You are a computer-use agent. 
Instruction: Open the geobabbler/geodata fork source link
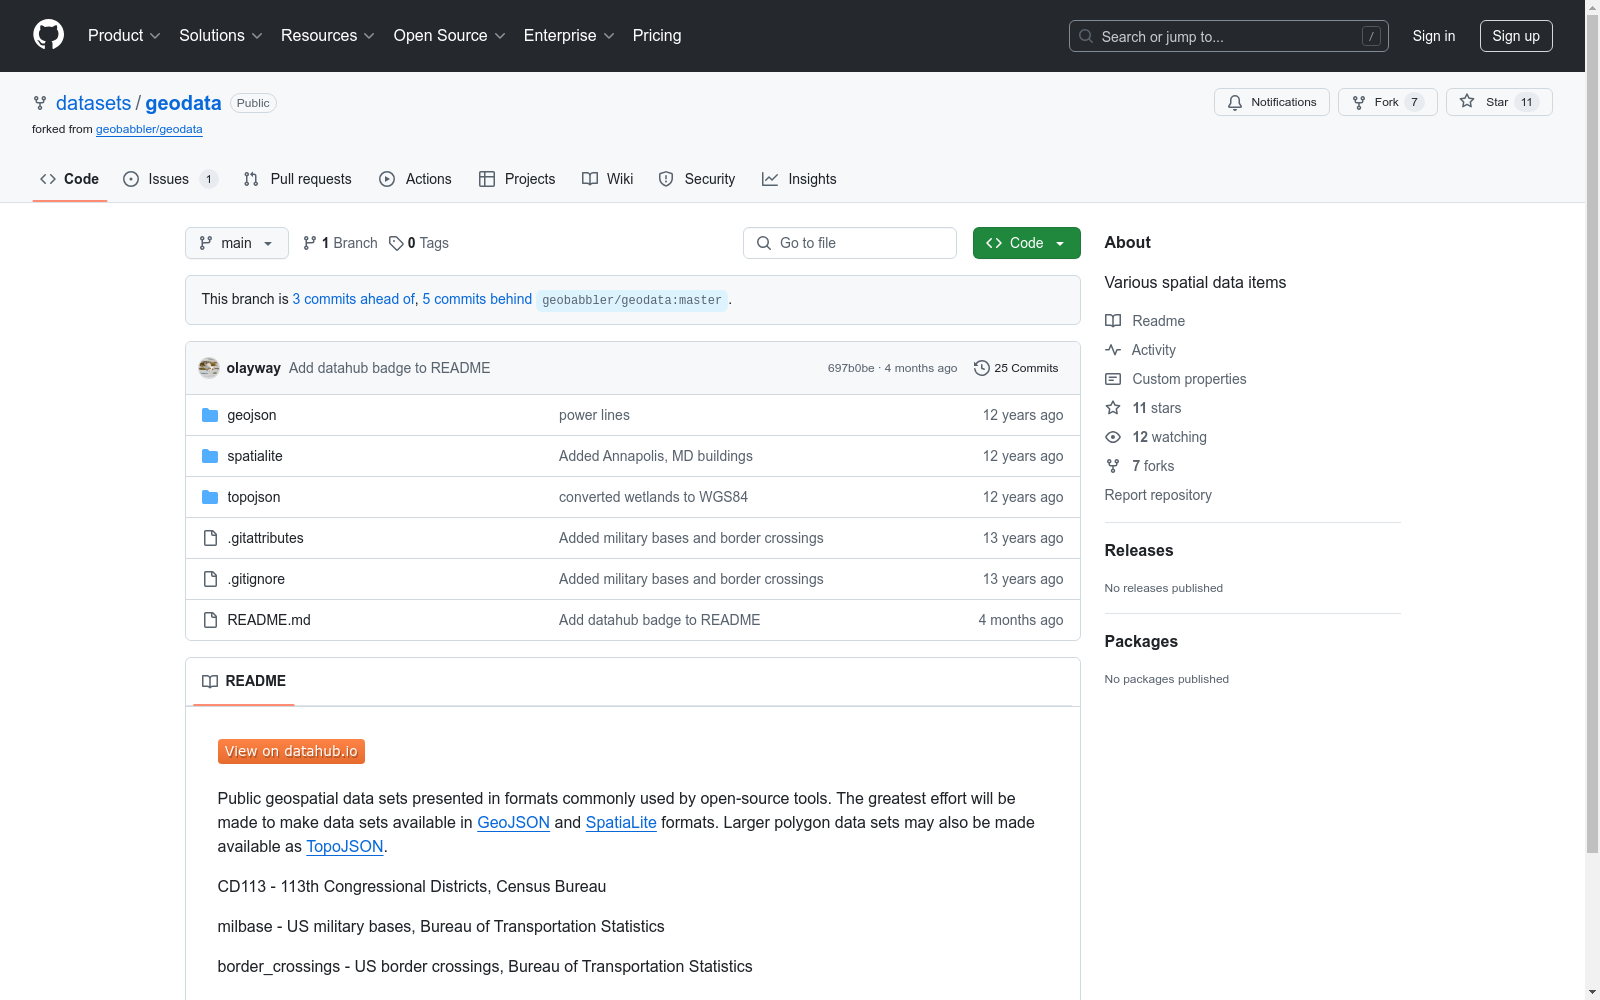(149, 129)
